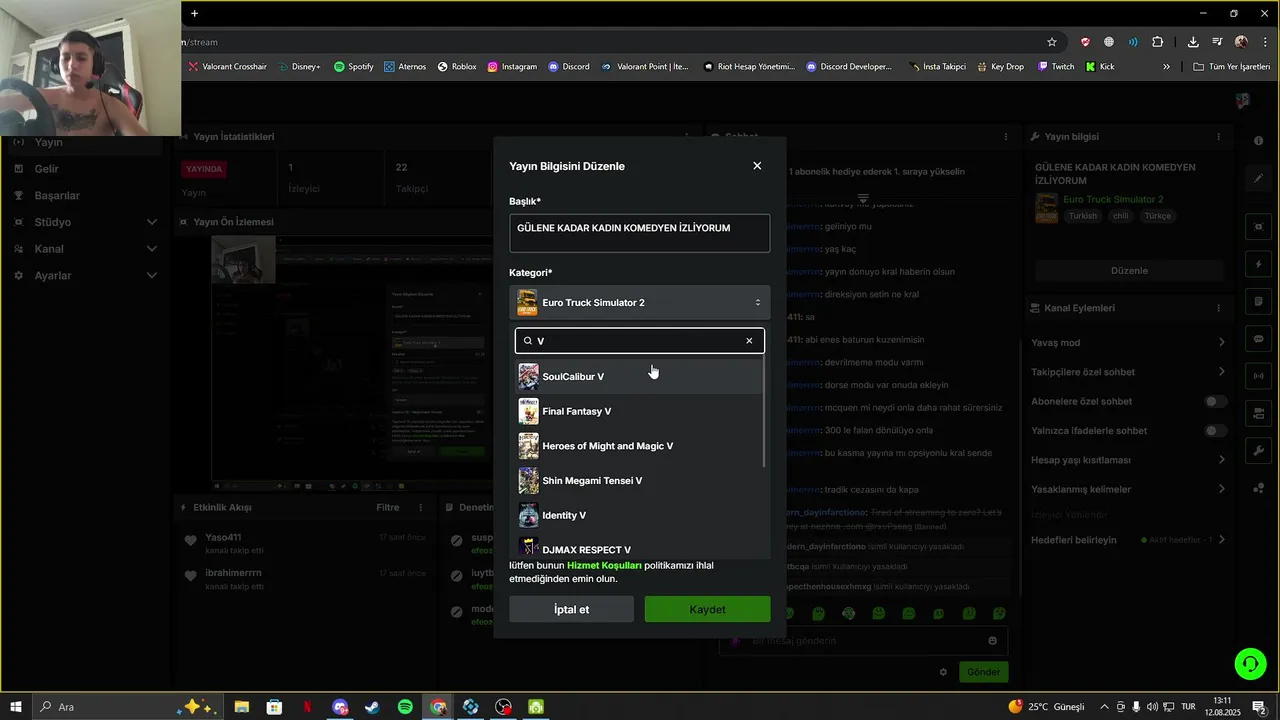Open the Spotify bookmark
The width and height of the screenshot is (1280, 720).
pos(353,67)
